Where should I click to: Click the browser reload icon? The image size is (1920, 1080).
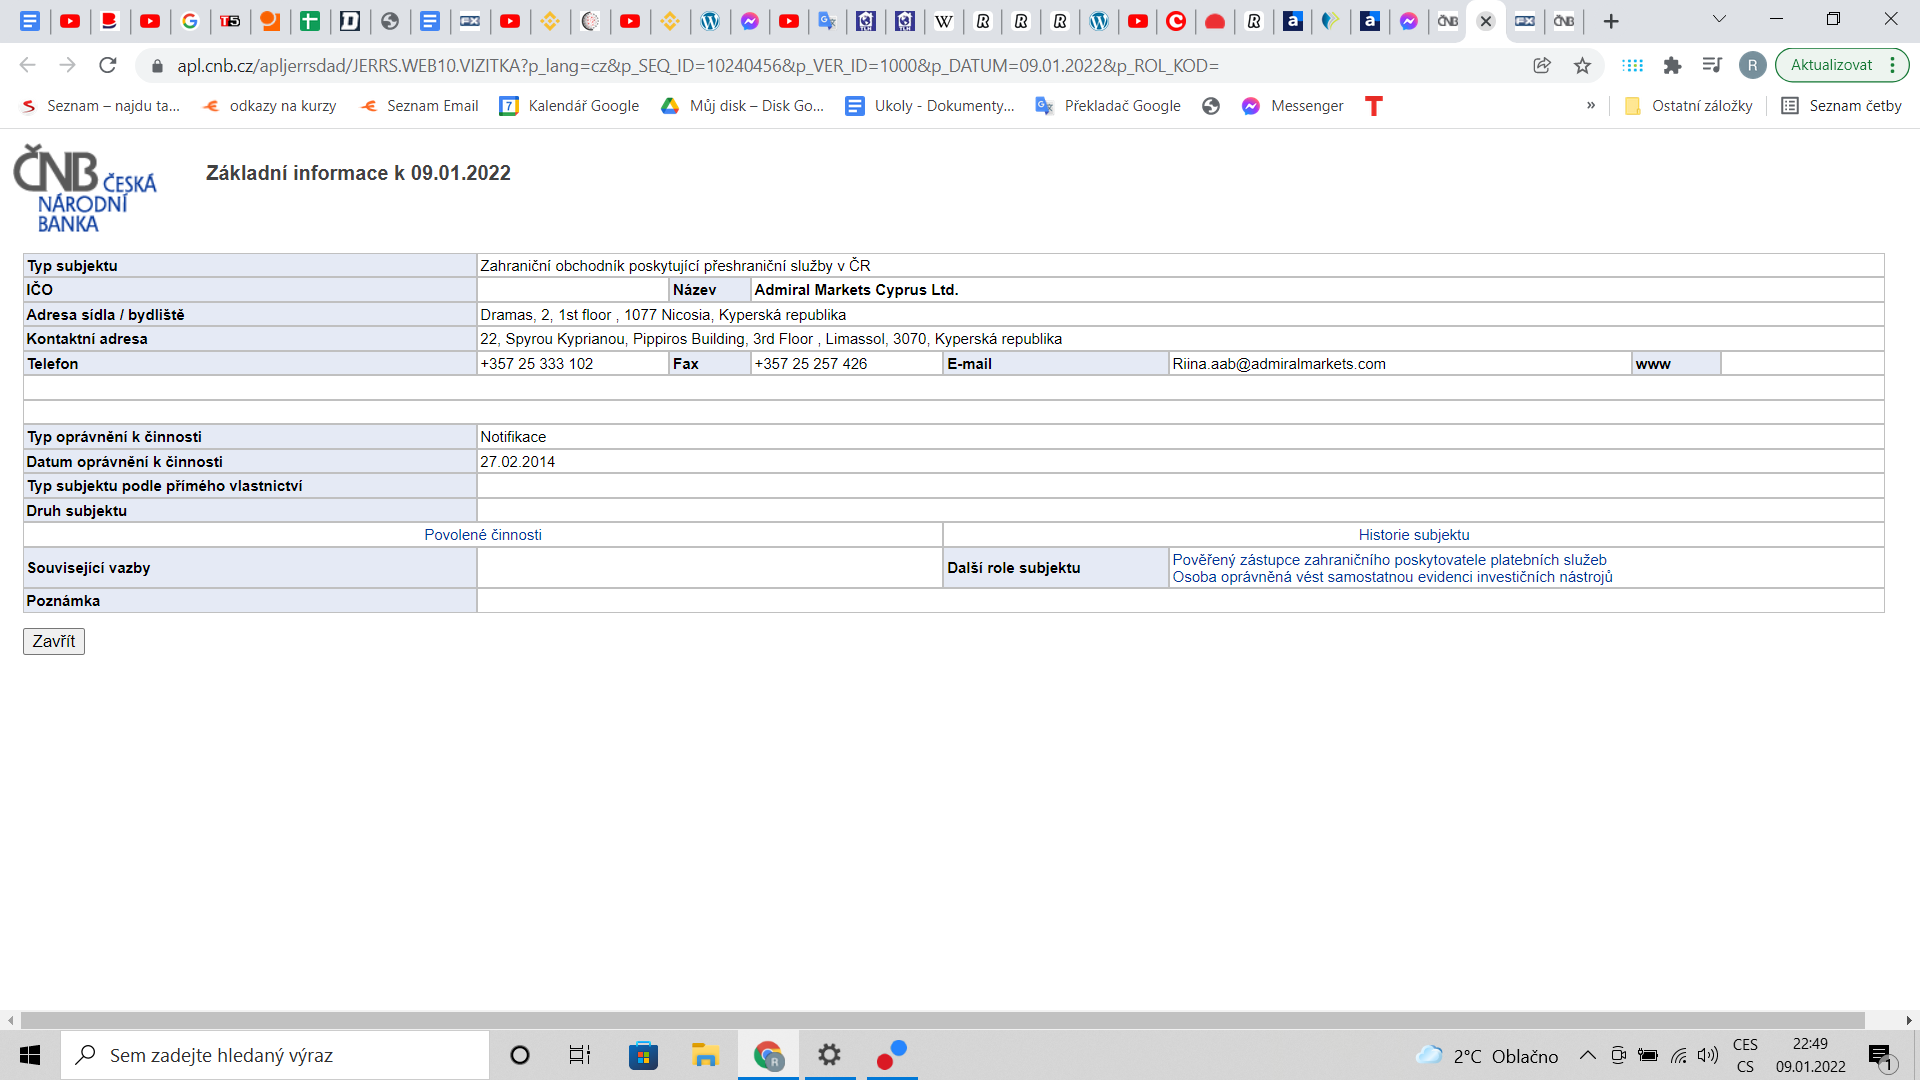[x=108, y=65]
